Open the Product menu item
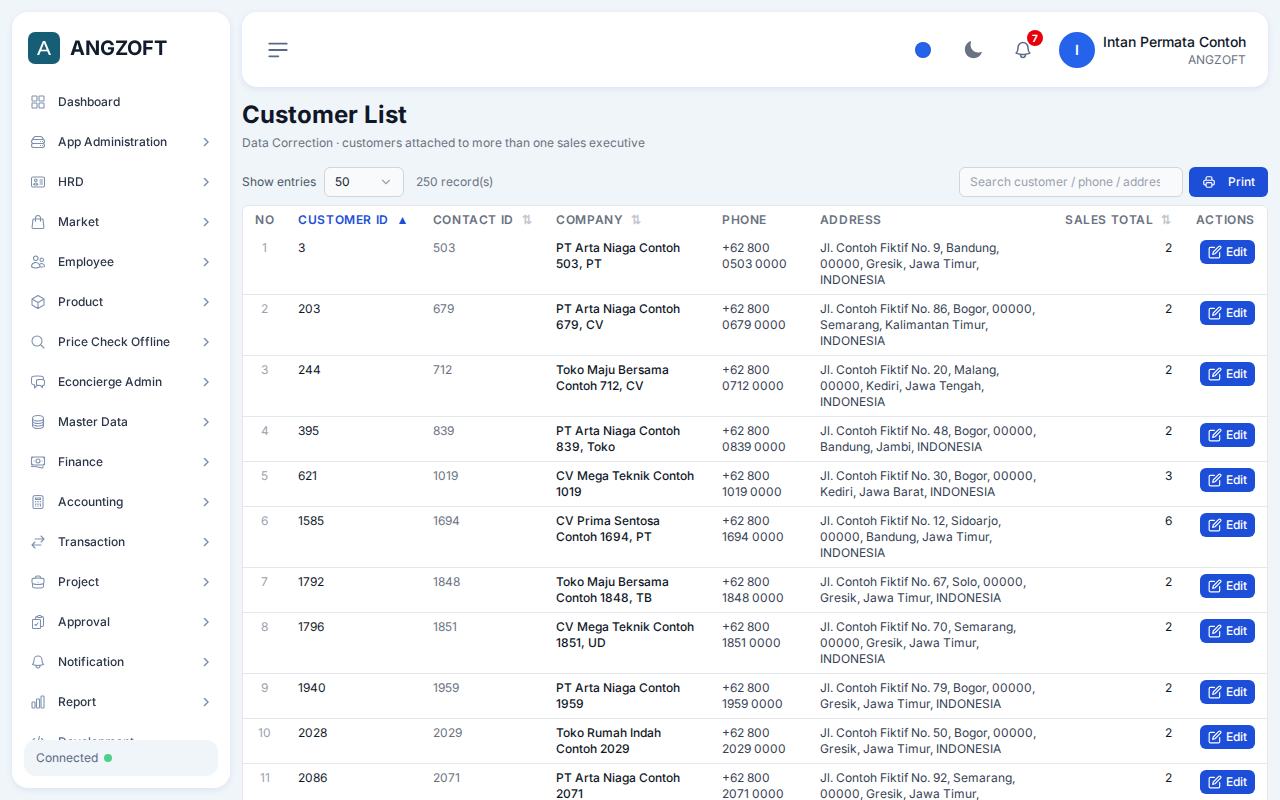This screenshot has width=1280, height=800. point(121,302)
